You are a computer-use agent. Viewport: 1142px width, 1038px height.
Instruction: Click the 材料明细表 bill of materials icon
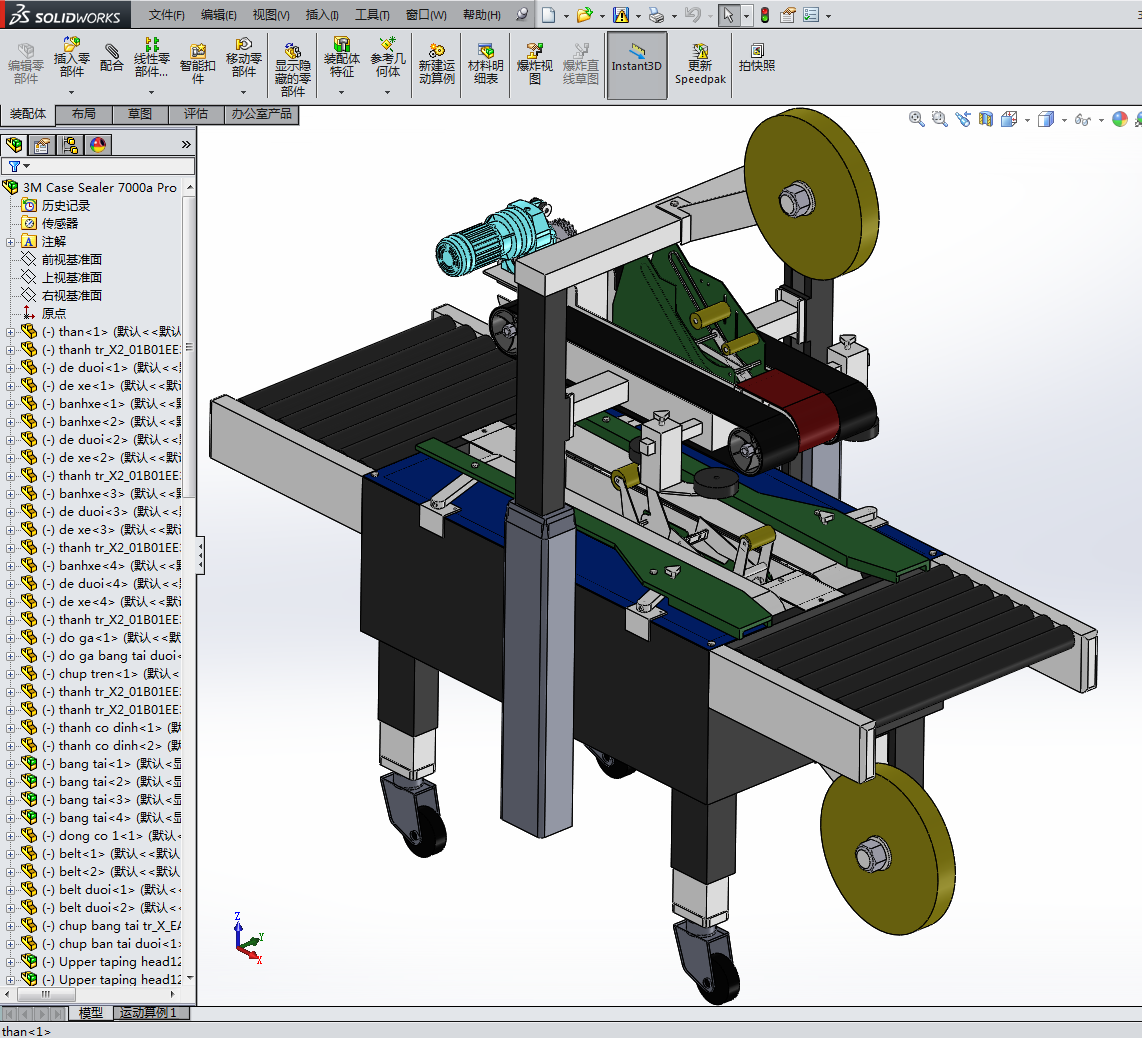(x=486, y=63)
